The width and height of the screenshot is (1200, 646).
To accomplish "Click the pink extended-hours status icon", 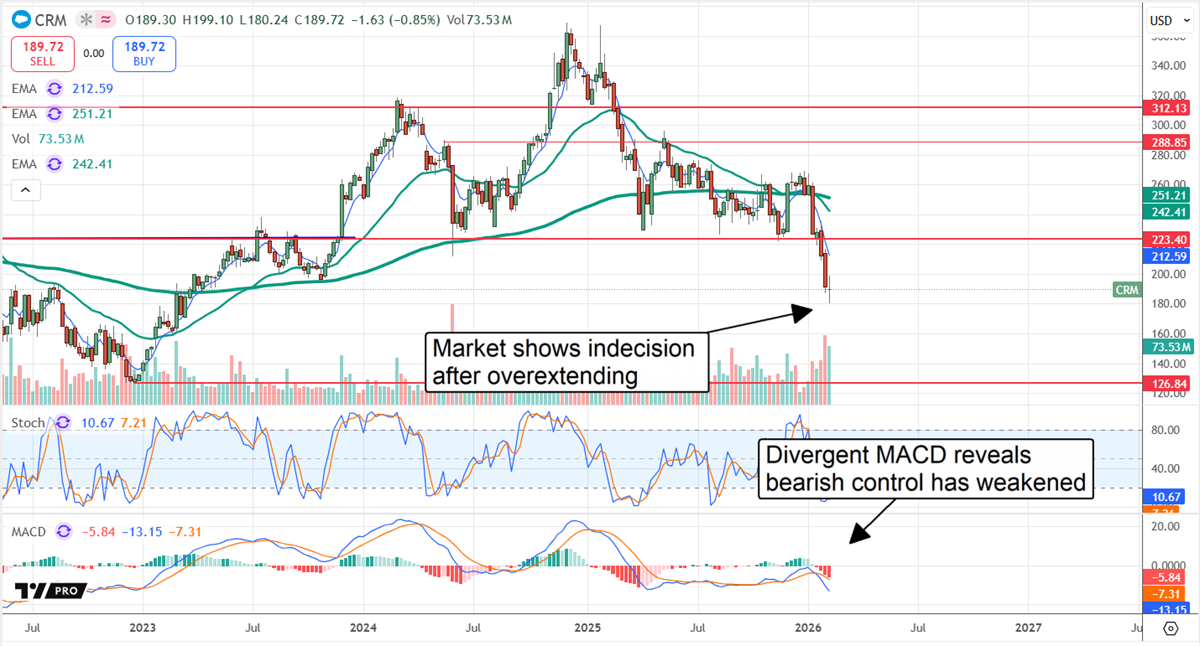I will coord(103,19).
